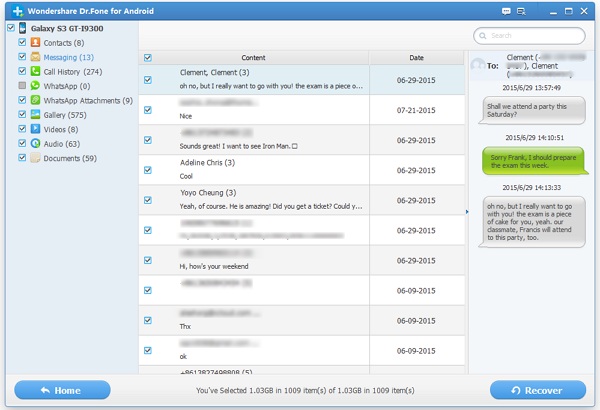The width and height of the screenshot is (600, 410).
Task: Sort by the Date column header
Action: coord(417,58)
